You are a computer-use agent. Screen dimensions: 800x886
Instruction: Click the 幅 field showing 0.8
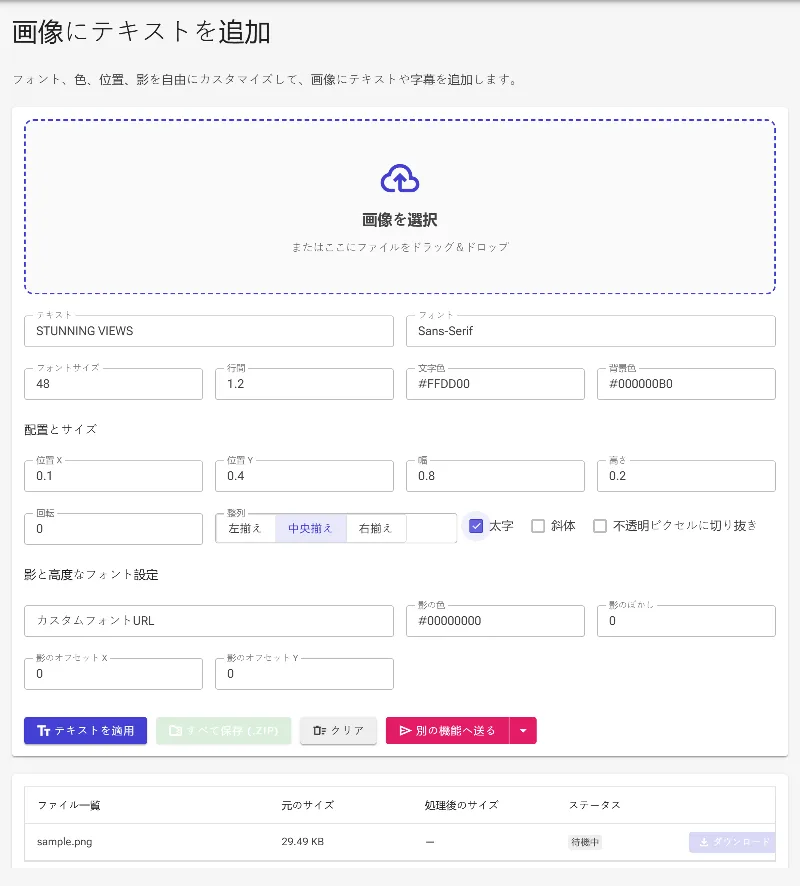pyautogui.click(x=495, y=476)
